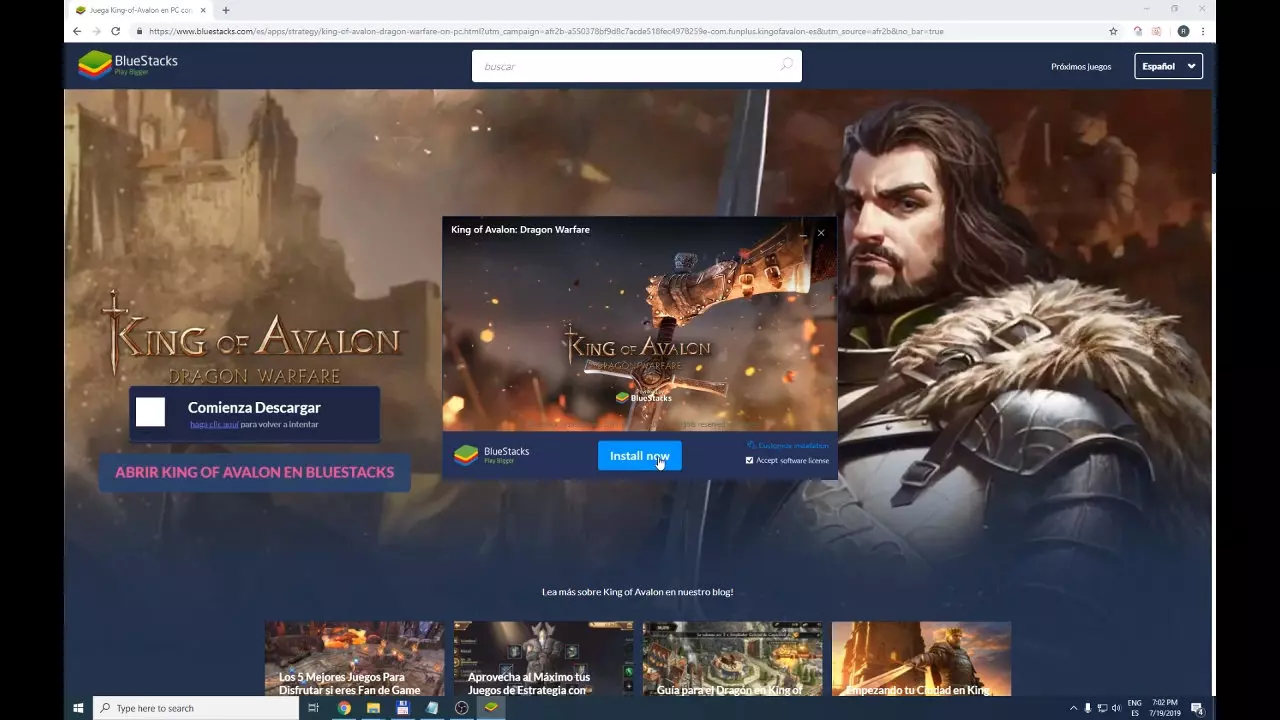Click the Install now button
This screenshot has width=1280, height=720.
point(639,456)
